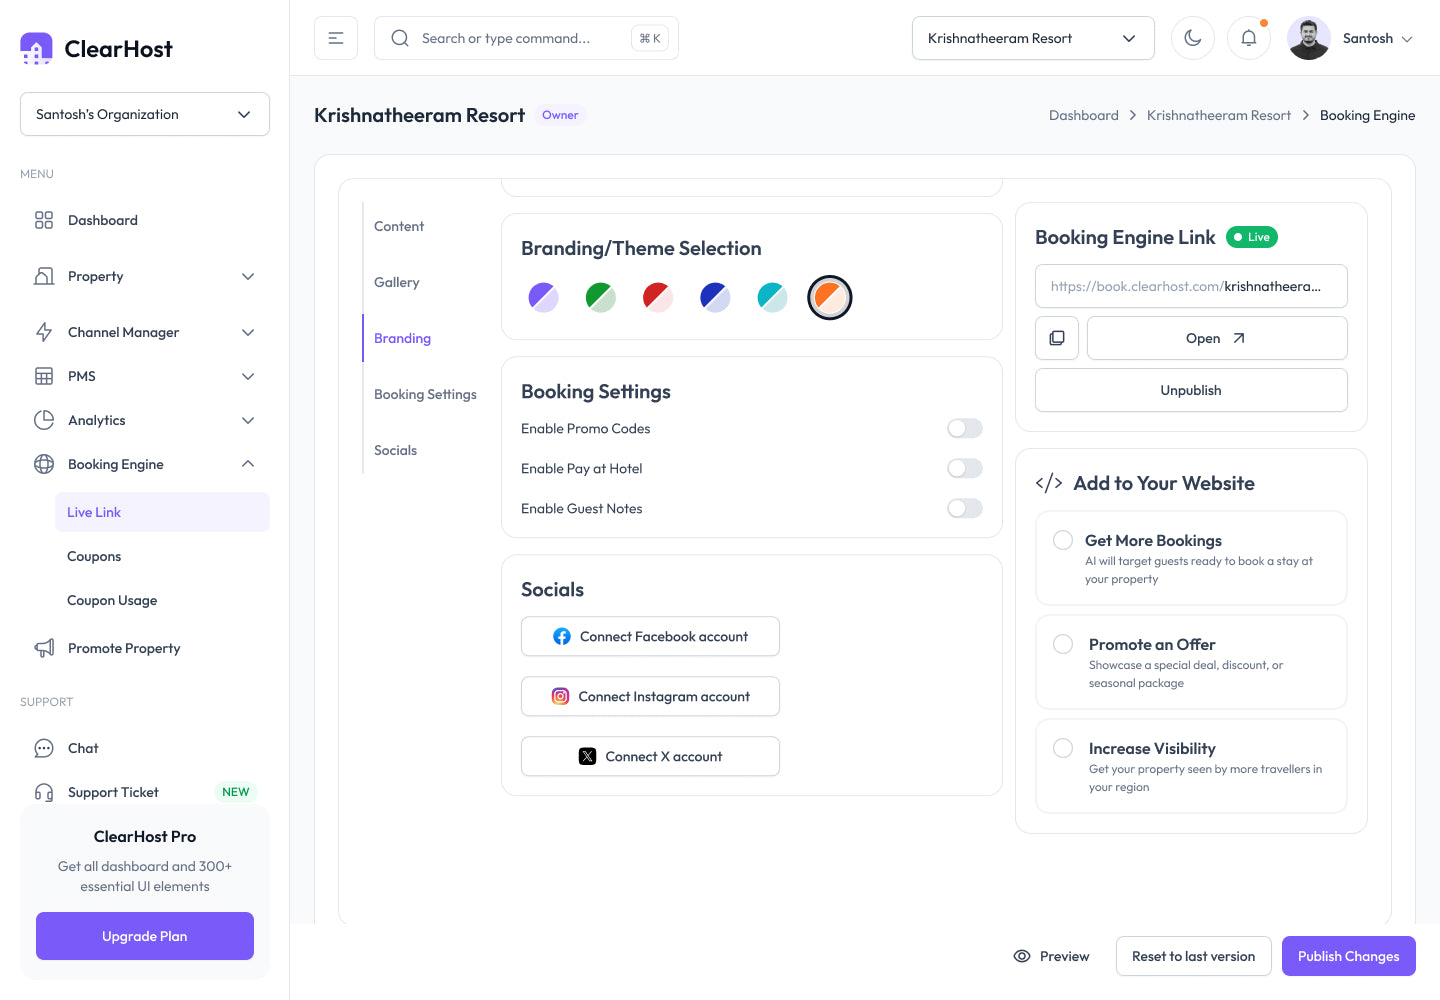Enable Guest Notes toggle

(x=965, y=508)
